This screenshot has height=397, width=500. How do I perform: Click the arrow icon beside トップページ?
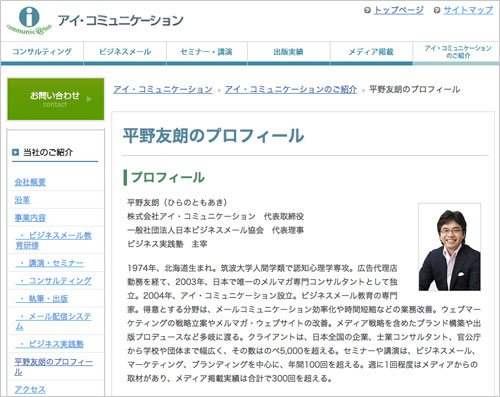pyautogui.click(x=367, y=10)
